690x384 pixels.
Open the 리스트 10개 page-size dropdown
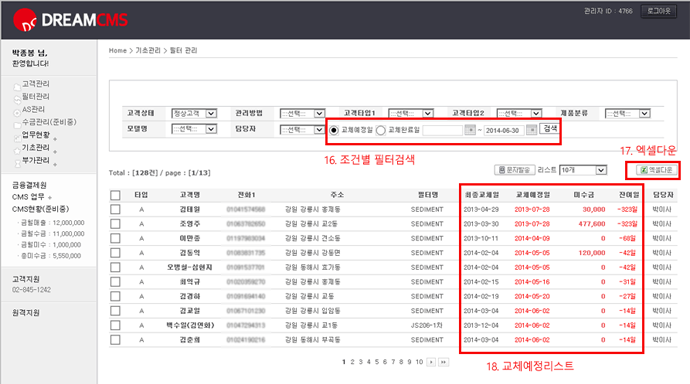tap(583, 170)
